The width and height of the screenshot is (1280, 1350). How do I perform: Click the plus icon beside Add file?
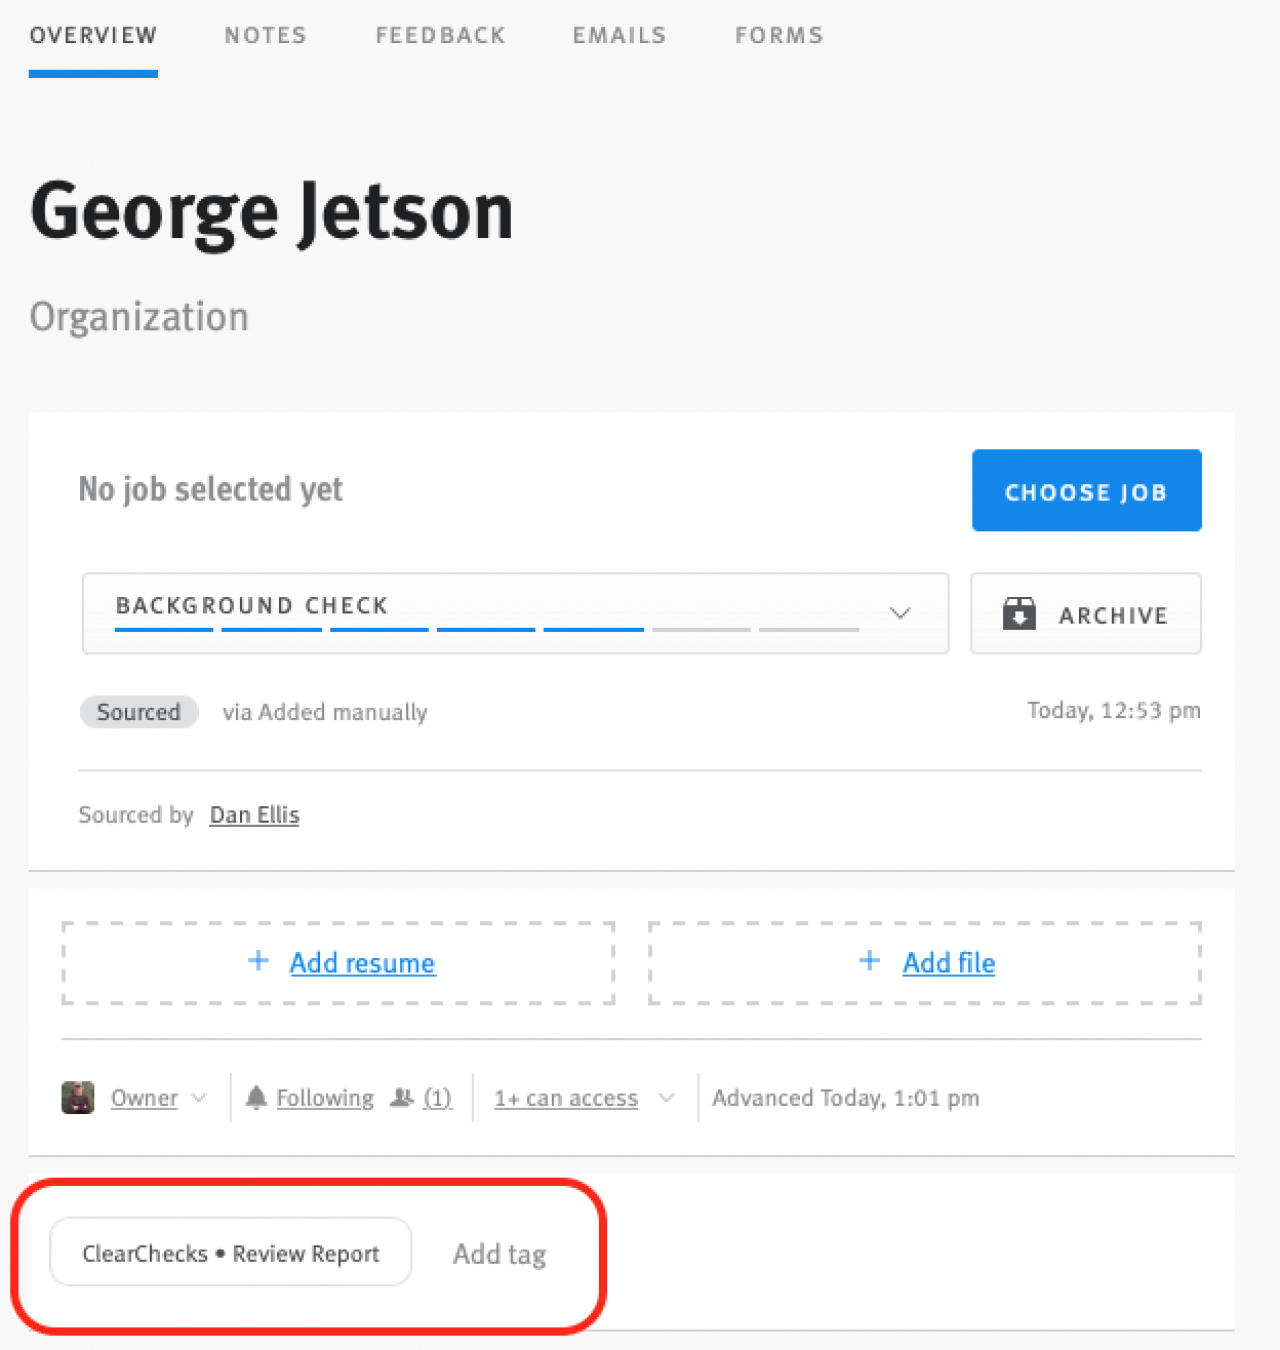click(870, 961)
